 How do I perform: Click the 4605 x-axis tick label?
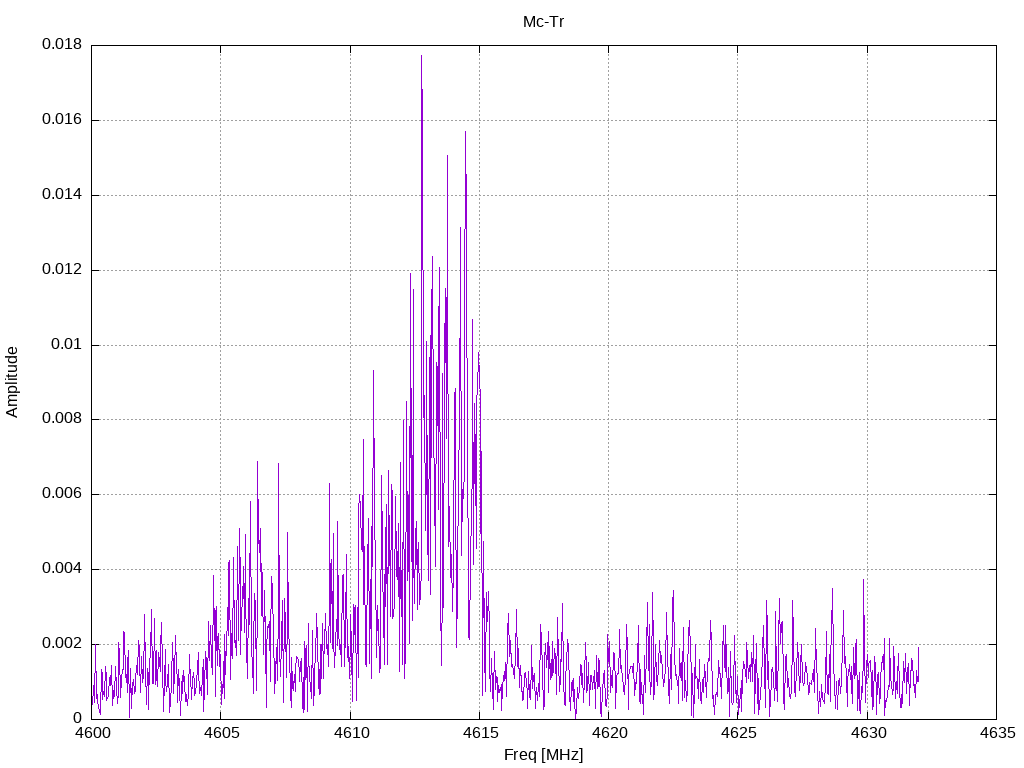[x=221, y=733]
